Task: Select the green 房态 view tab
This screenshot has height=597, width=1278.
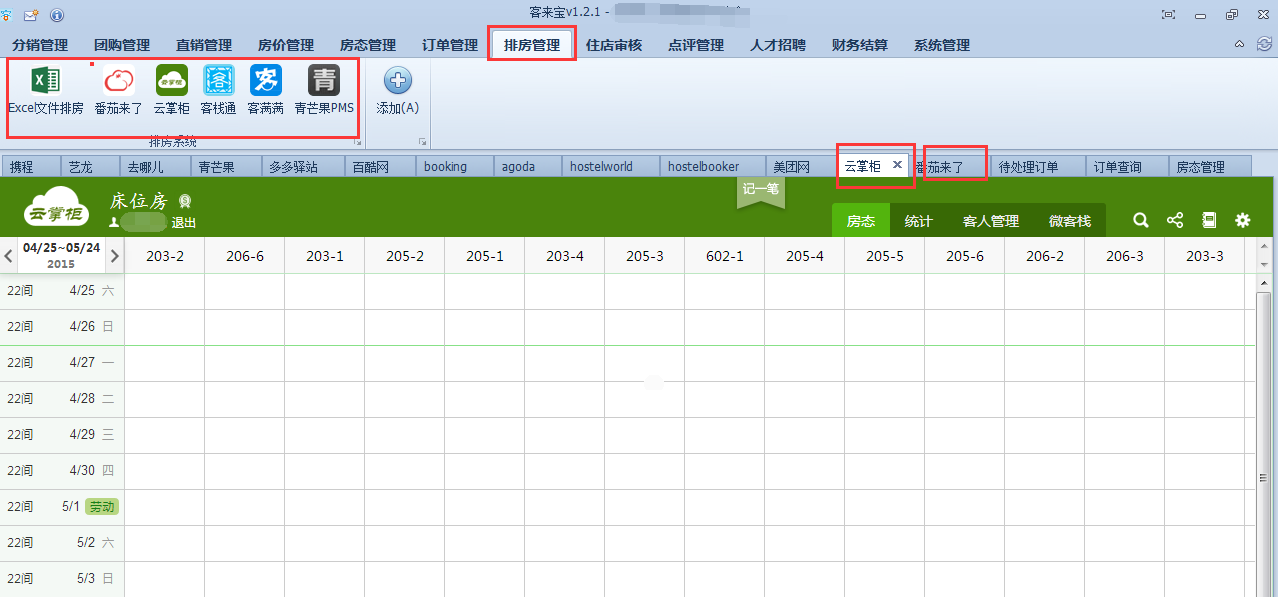Action: 861,221
